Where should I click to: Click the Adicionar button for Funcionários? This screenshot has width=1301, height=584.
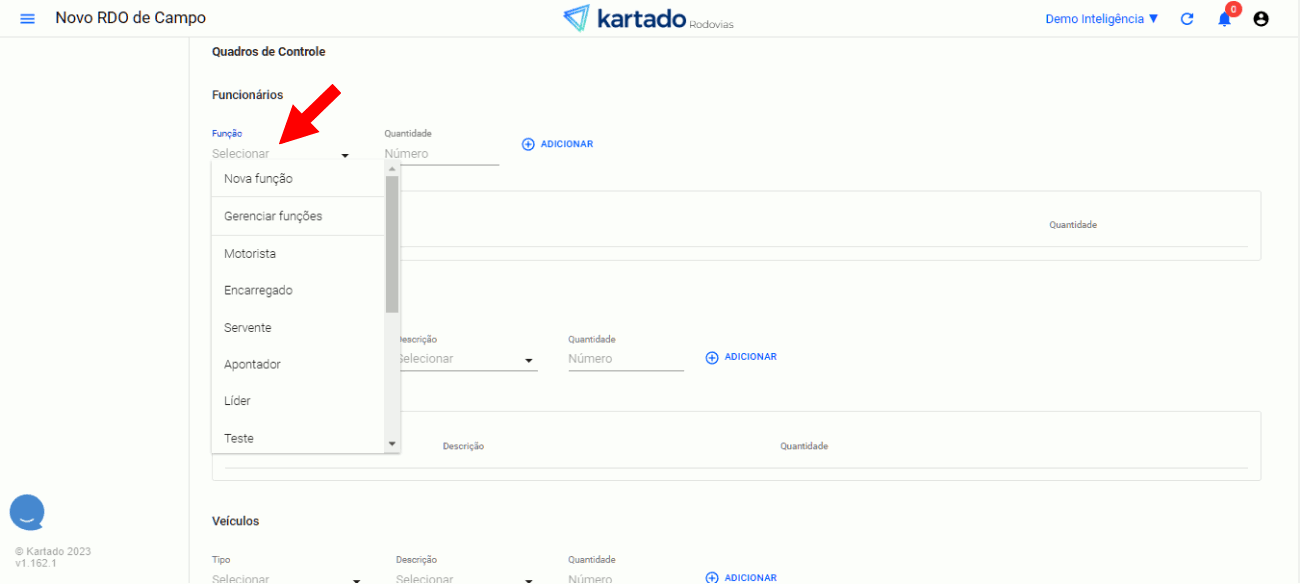click(x=558, y=144)
